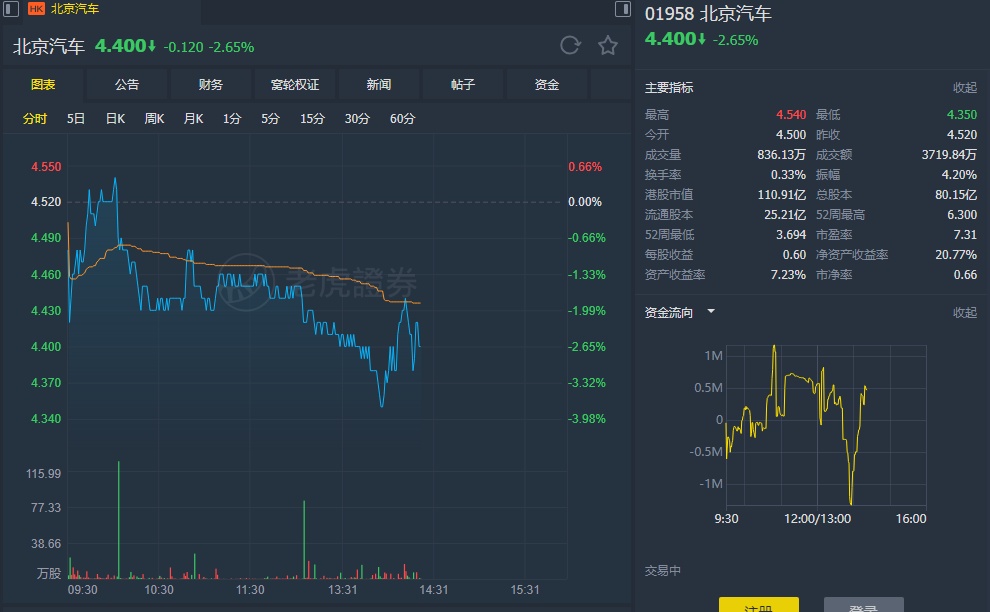Screen dimensions: 990x612
Task: Click the orange HK market badge icon
Action: pyautogui.click(x=37, y=9)
